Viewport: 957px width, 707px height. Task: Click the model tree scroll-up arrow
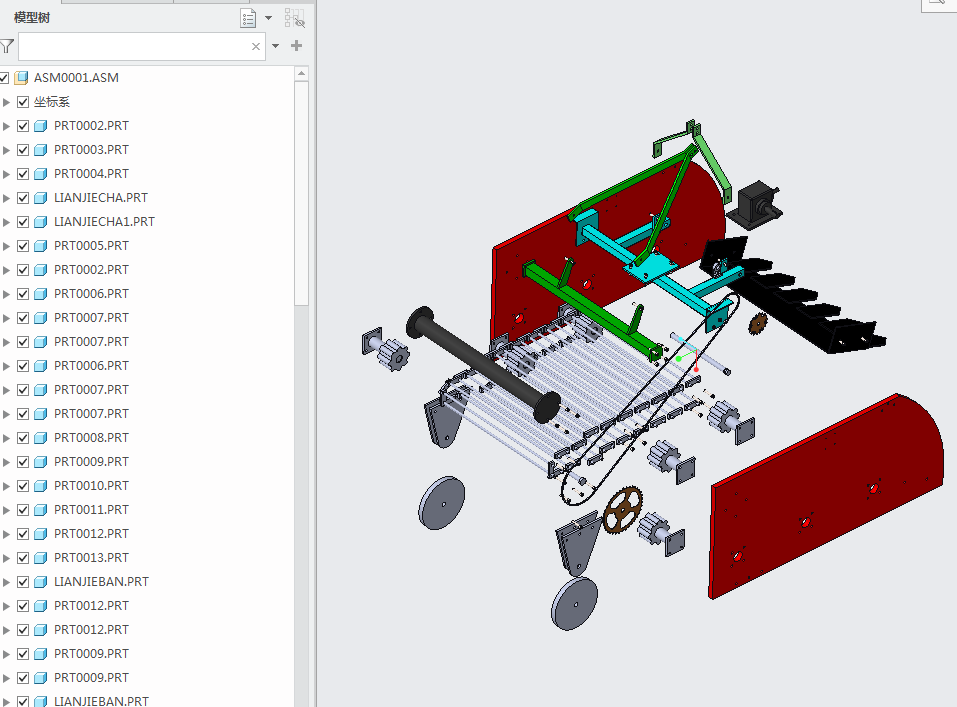pos(302,74)
